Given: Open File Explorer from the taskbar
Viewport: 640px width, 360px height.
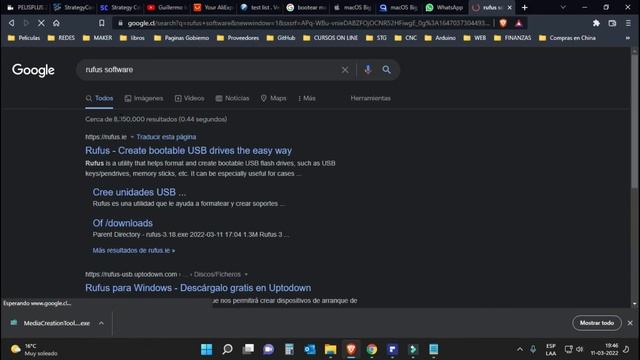Looking at the screenshot, I should tap(331, 349).
